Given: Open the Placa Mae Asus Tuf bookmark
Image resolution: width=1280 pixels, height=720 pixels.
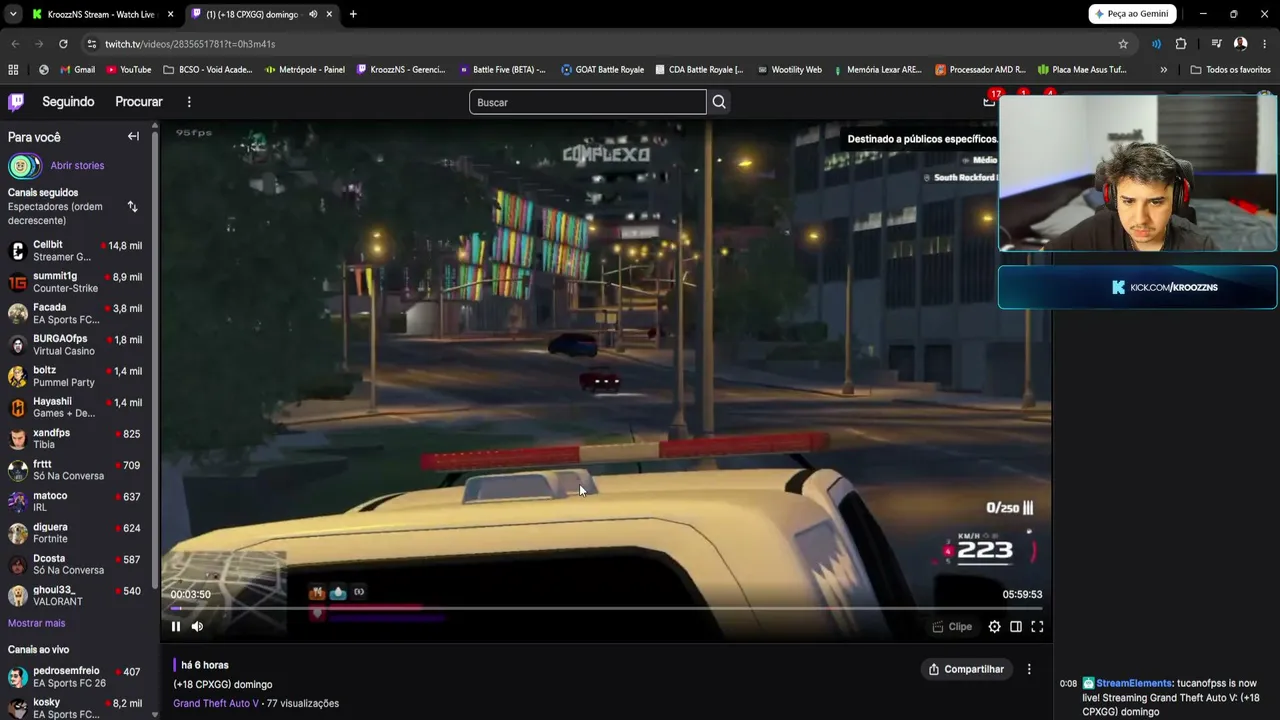Looking at the screenshot, I should point(1082,70).
